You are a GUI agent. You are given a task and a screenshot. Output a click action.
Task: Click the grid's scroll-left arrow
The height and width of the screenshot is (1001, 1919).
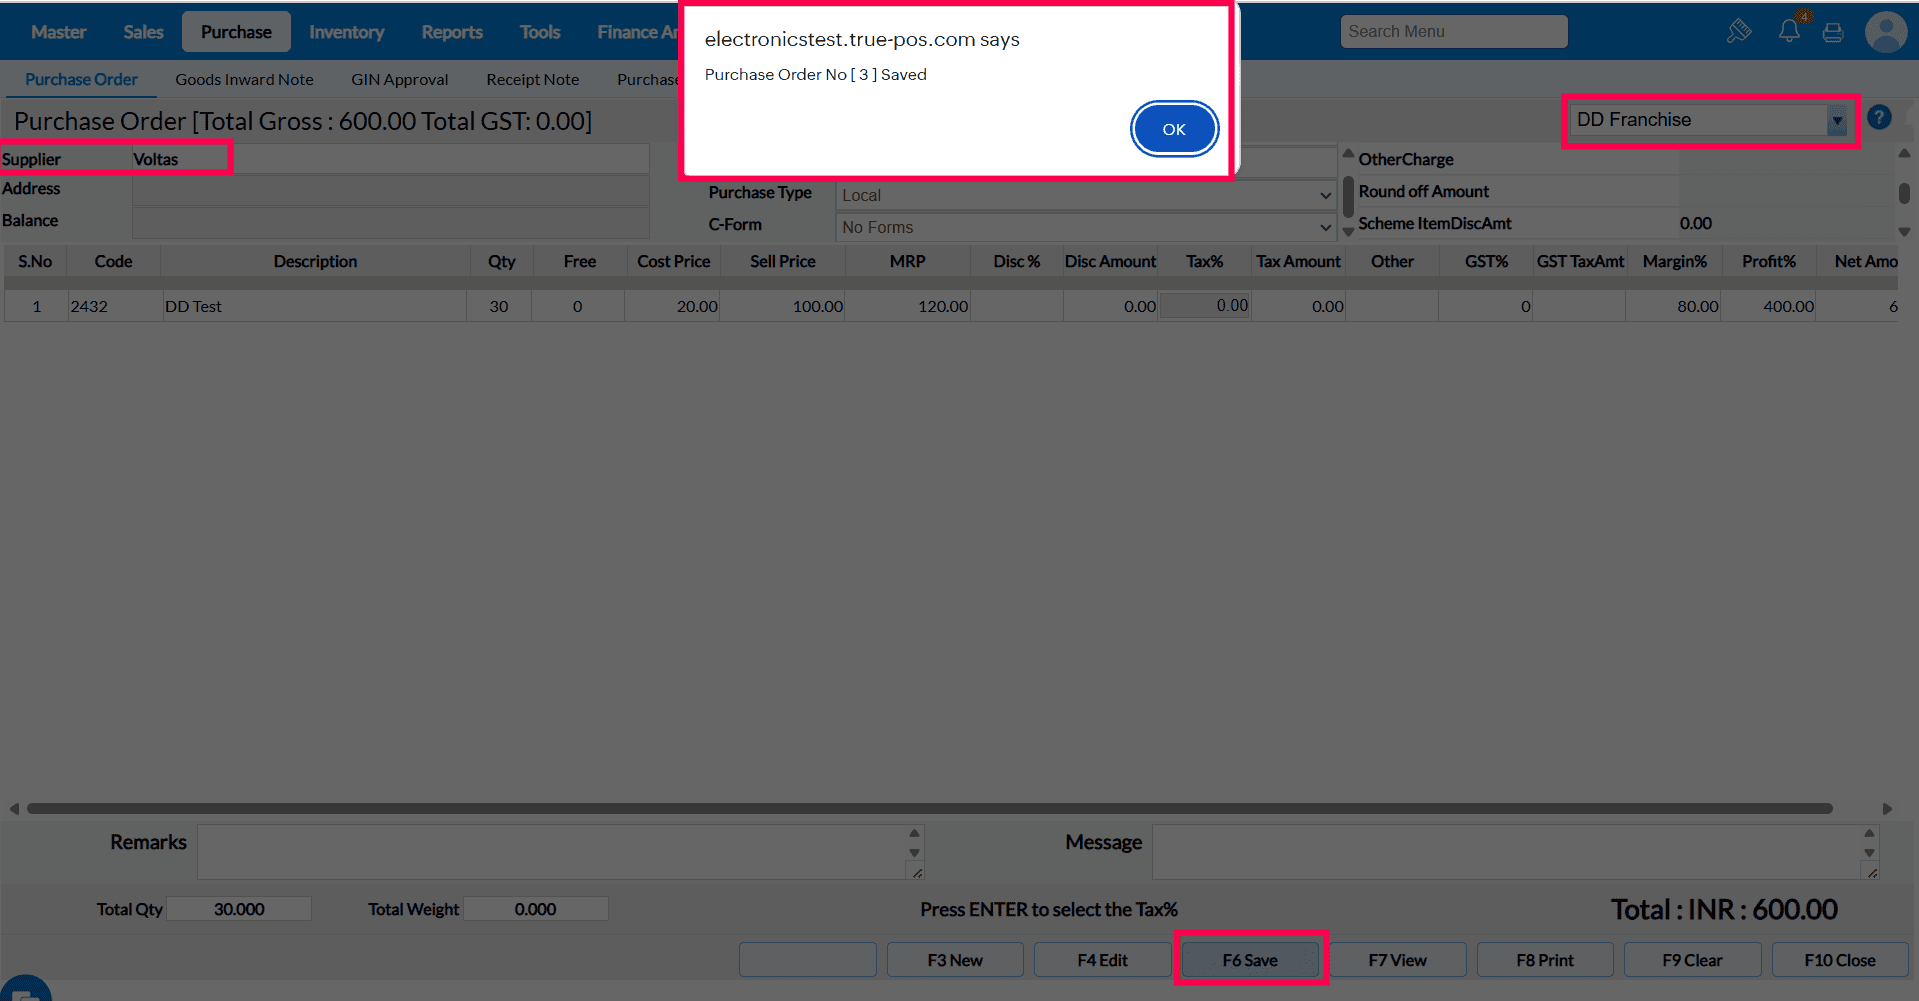coord(14,808)
